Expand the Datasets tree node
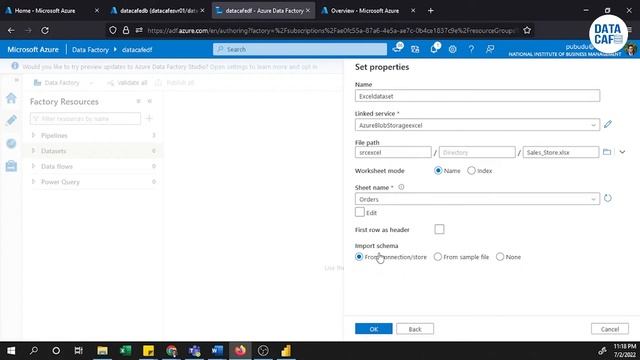Screen dimensions: 640x360 coord(33,151)
